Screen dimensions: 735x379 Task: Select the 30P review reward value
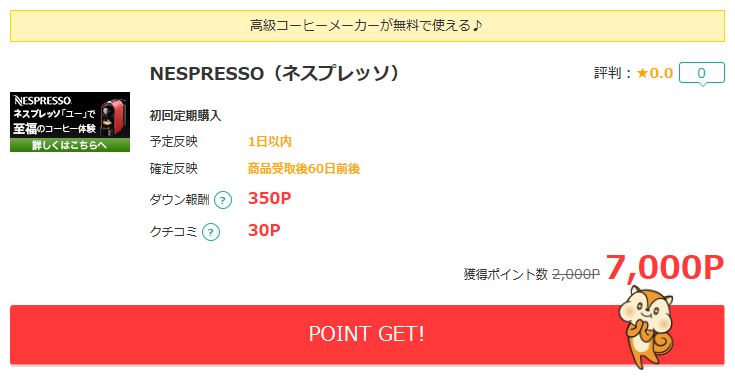coord(264,230)
